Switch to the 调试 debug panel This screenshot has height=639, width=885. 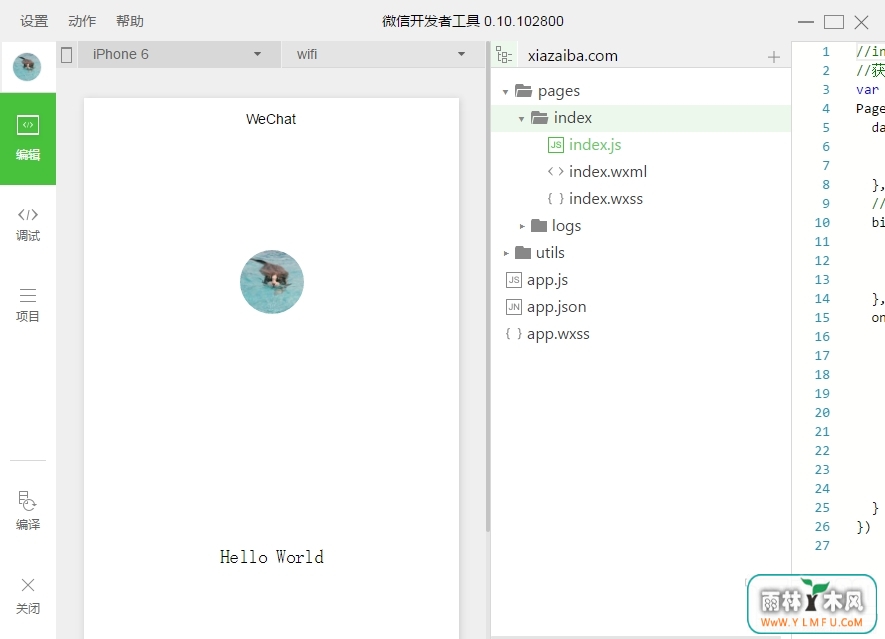point(28,225)
